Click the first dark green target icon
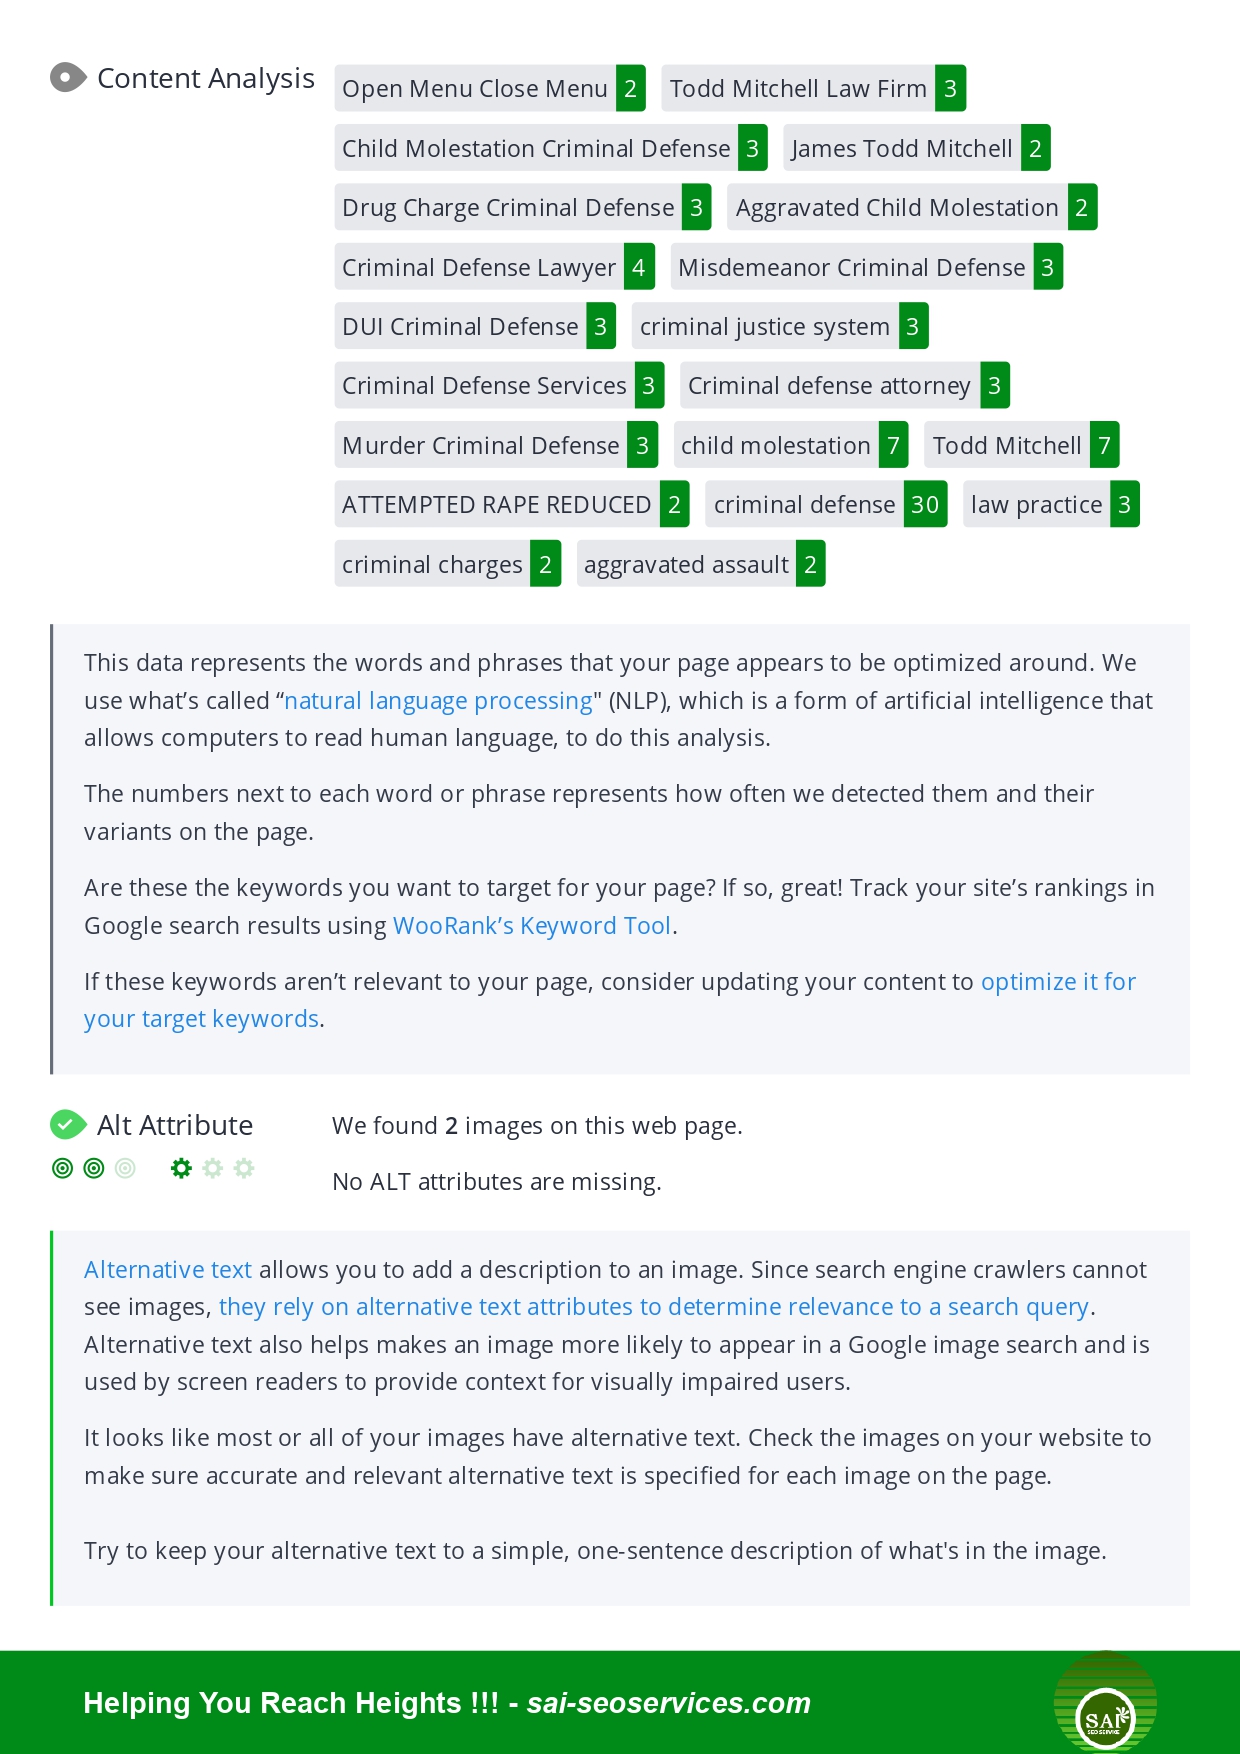The height and width of the screenshot is (1754, 1240). 62,1168
